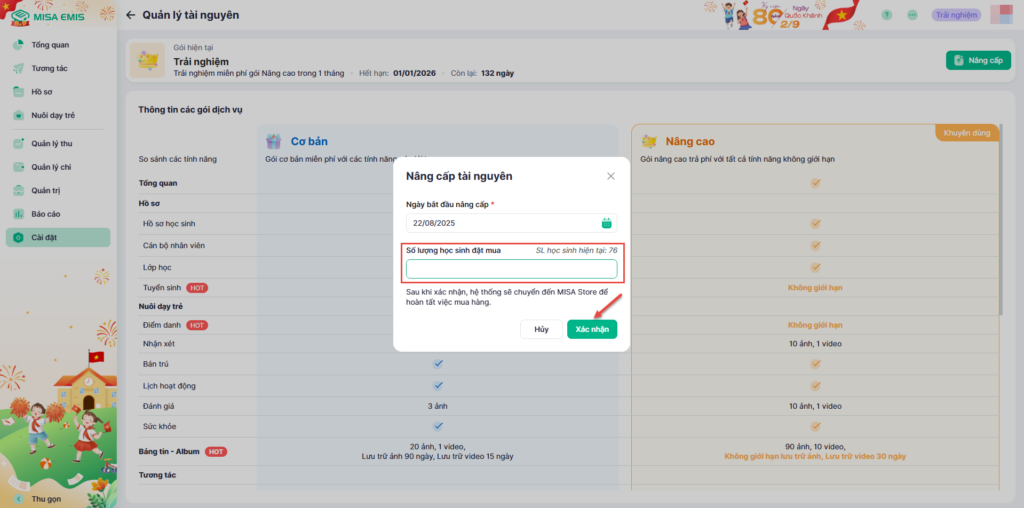Click the Cơ bản checkmark in Lịch hoạt động row

click(x=438, y=385)
